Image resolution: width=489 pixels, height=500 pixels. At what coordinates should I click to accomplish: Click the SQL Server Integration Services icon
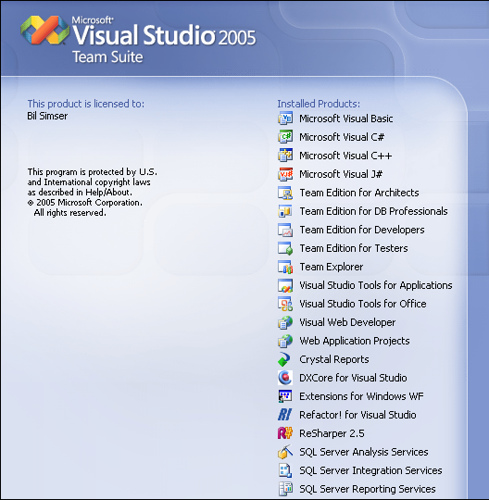click(x=285, y=470)
